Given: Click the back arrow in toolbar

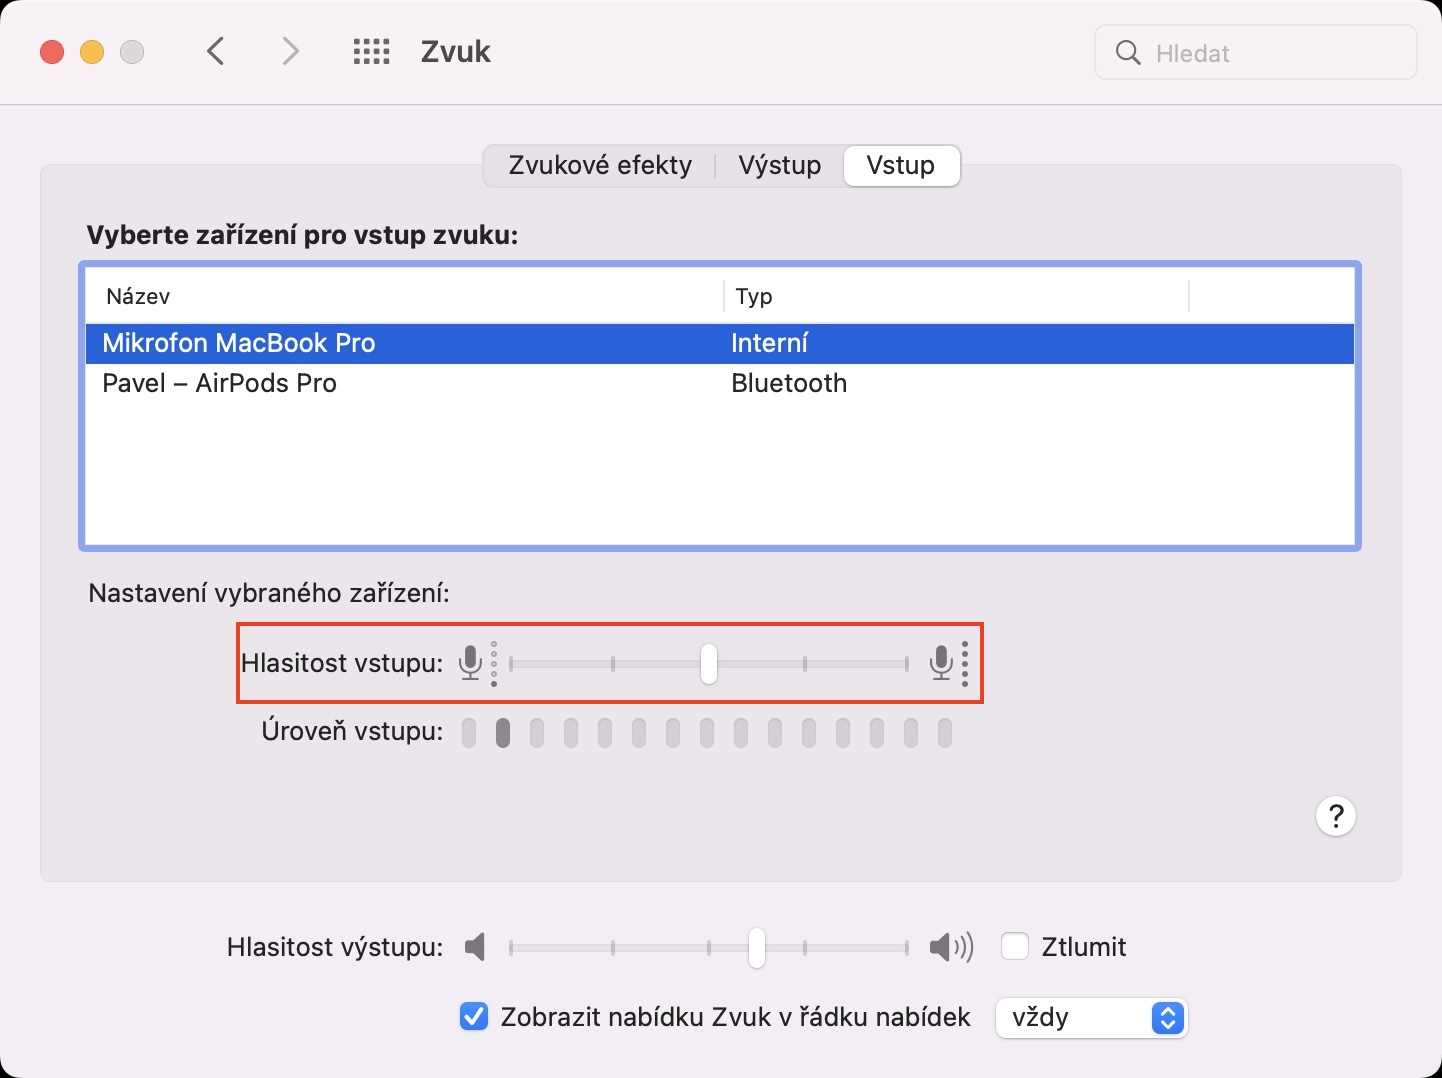Looking at the screenshot, I should coord(216,52).
